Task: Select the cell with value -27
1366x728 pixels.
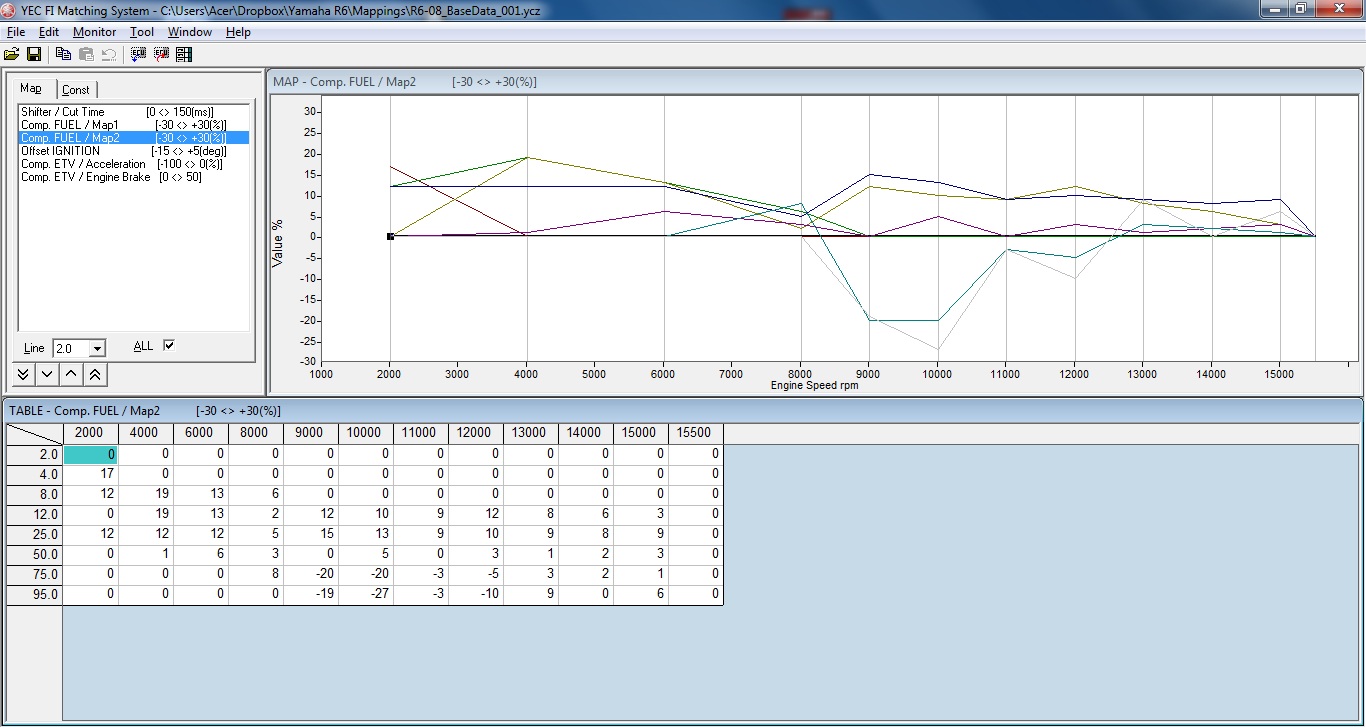Action: click(366, 594)
